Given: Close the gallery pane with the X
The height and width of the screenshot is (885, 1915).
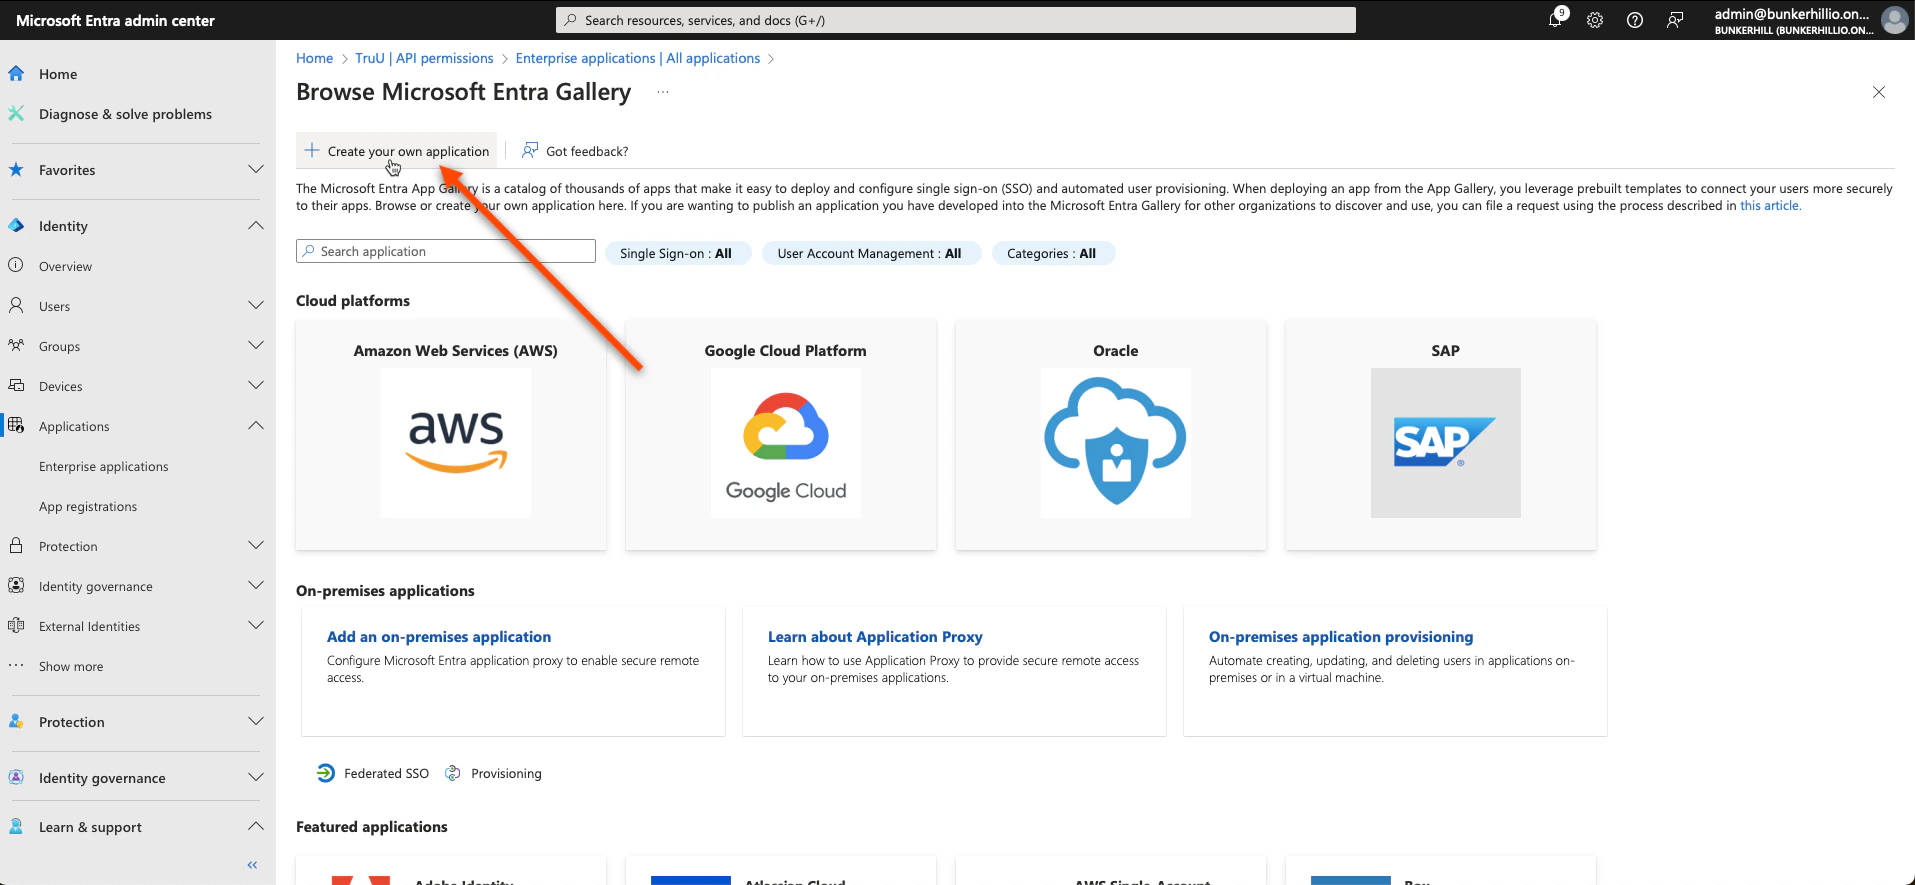Looking at the screenshot, I should [1879, 92].
